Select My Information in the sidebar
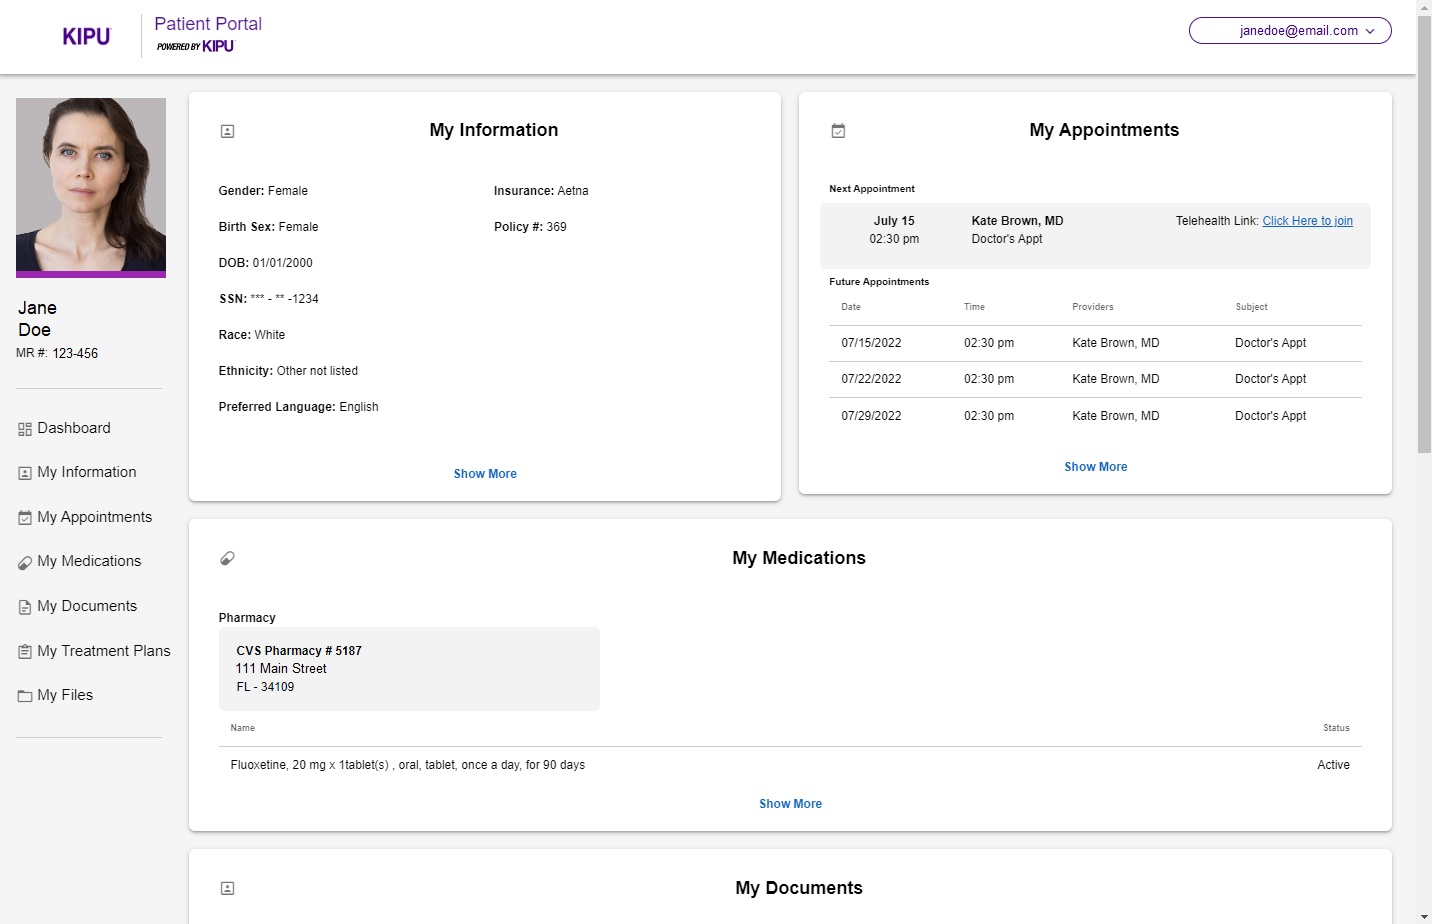The height and width of the screenshot is (924, 1432). pyautogui.click(x=86, y=472)
